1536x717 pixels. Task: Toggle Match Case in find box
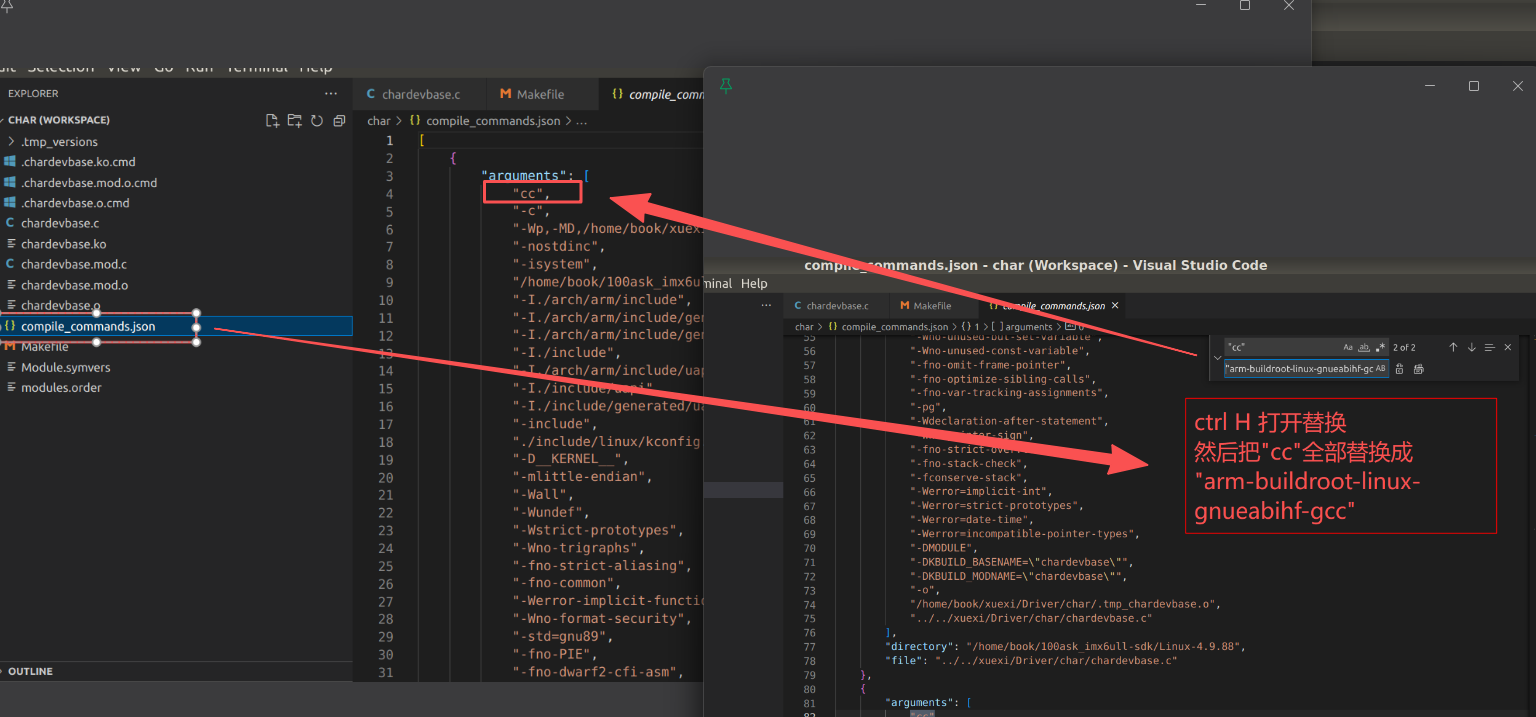tap(1348, 347)
